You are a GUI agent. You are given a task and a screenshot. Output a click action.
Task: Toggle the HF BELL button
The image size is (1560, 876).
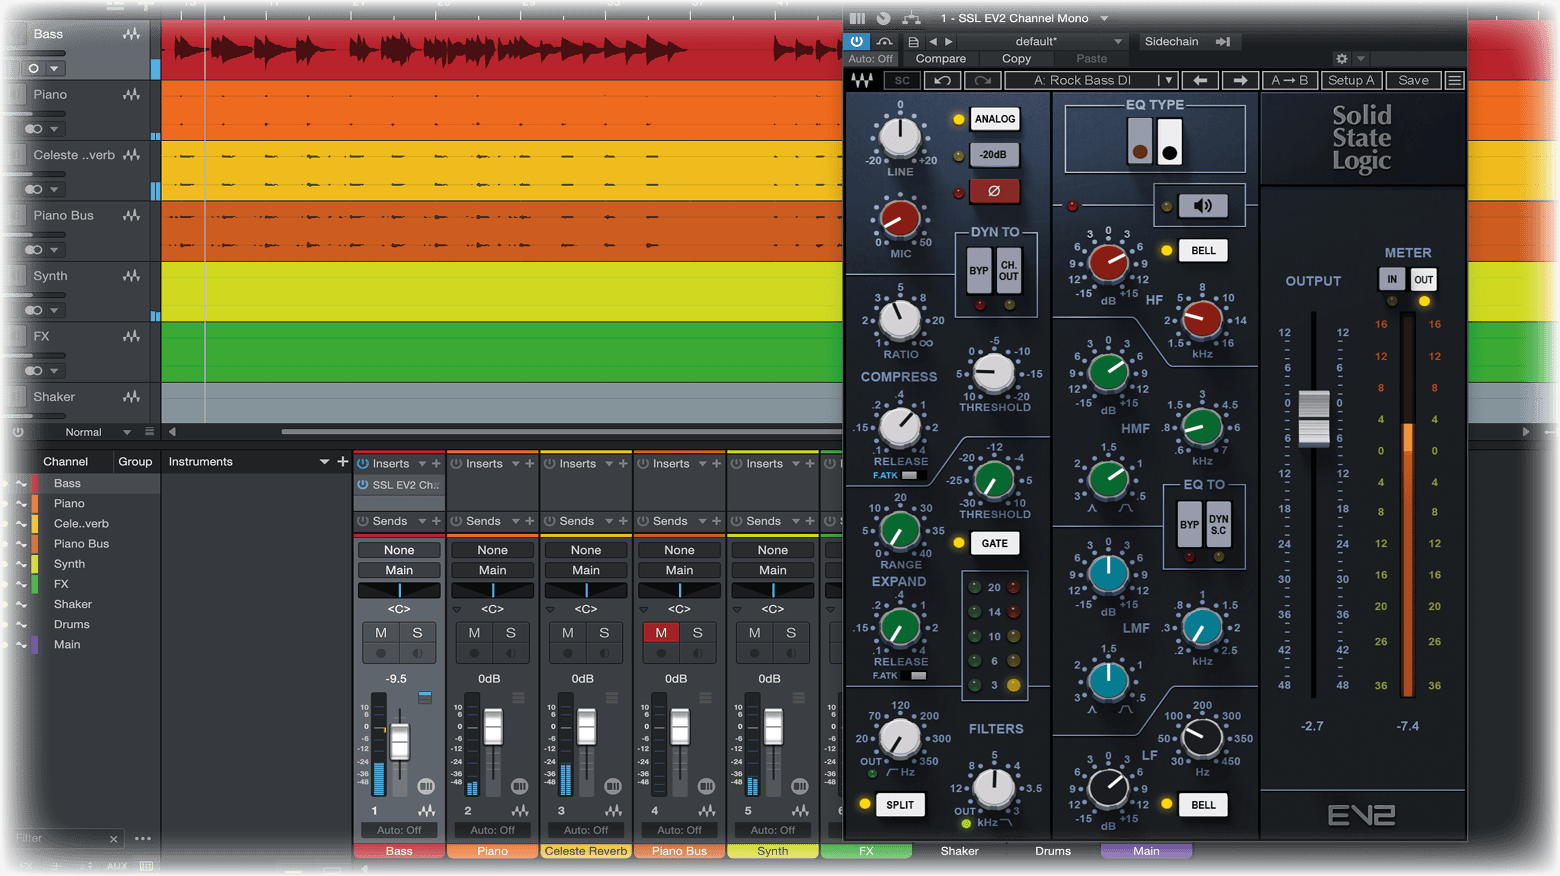pyautogui.click(x=1203, y=250)
